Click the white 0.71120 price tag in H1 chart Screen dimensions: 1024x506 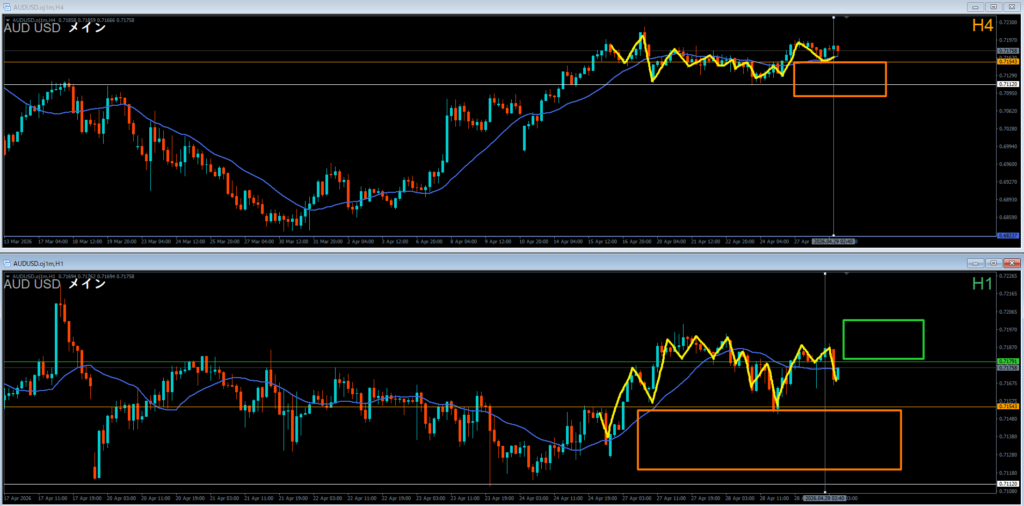(1006, 484)
